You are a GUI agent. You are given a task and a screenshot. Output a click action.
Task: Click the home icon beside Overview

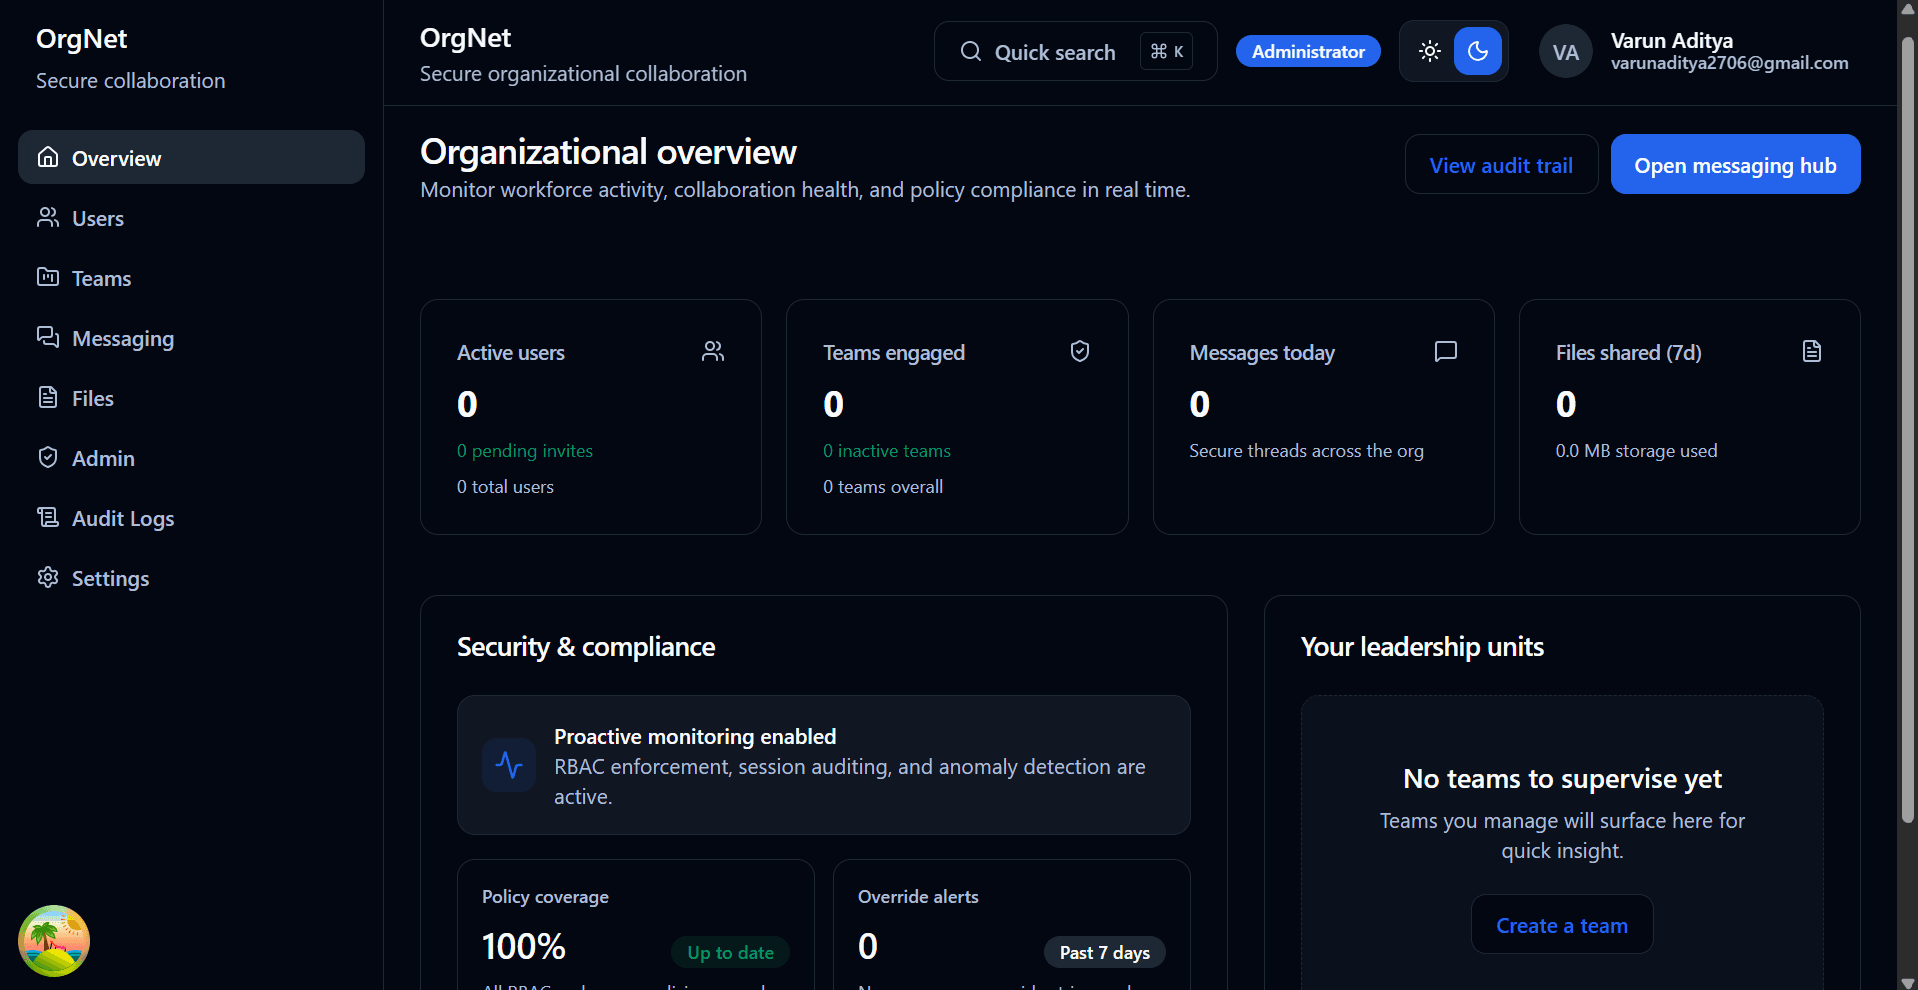click(47, 157)
